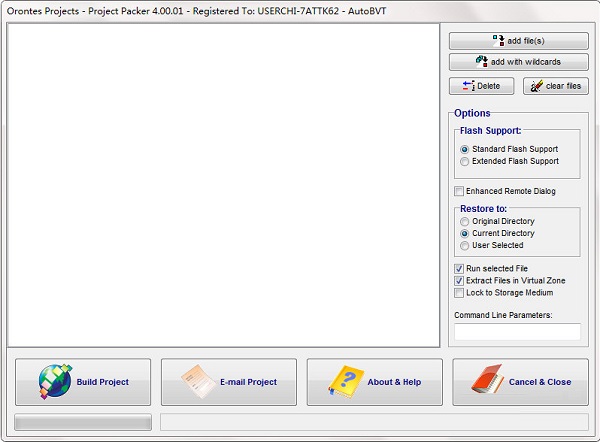The height and width of the screenshot is (442, 600).
Task: Click the clear files button
Action: (556, 86)
